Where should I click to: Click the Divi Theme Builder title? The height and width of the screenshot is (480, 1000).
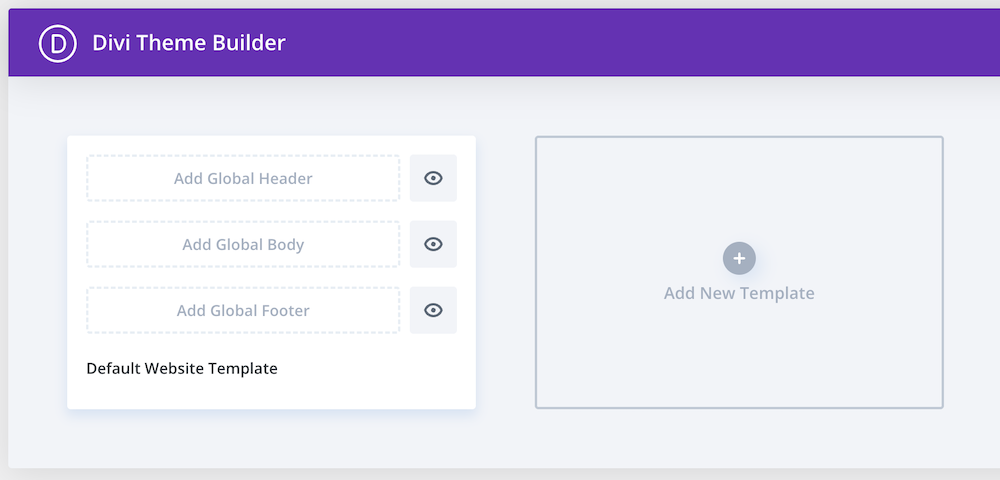(189, 43)
